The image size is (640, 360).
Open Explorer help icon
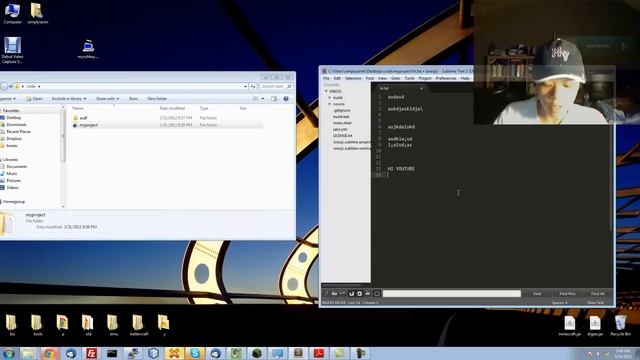tap(286, 99)
